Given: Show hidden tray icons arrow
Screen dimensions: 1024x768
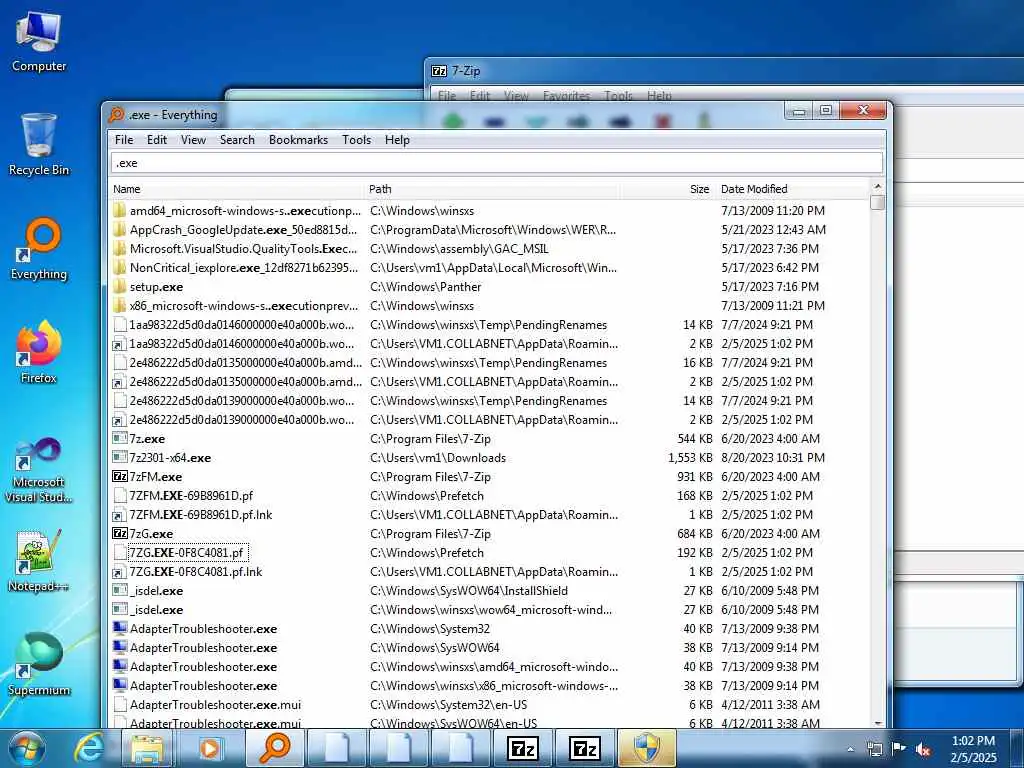Looking at the screenshot, I should [850, 750].
